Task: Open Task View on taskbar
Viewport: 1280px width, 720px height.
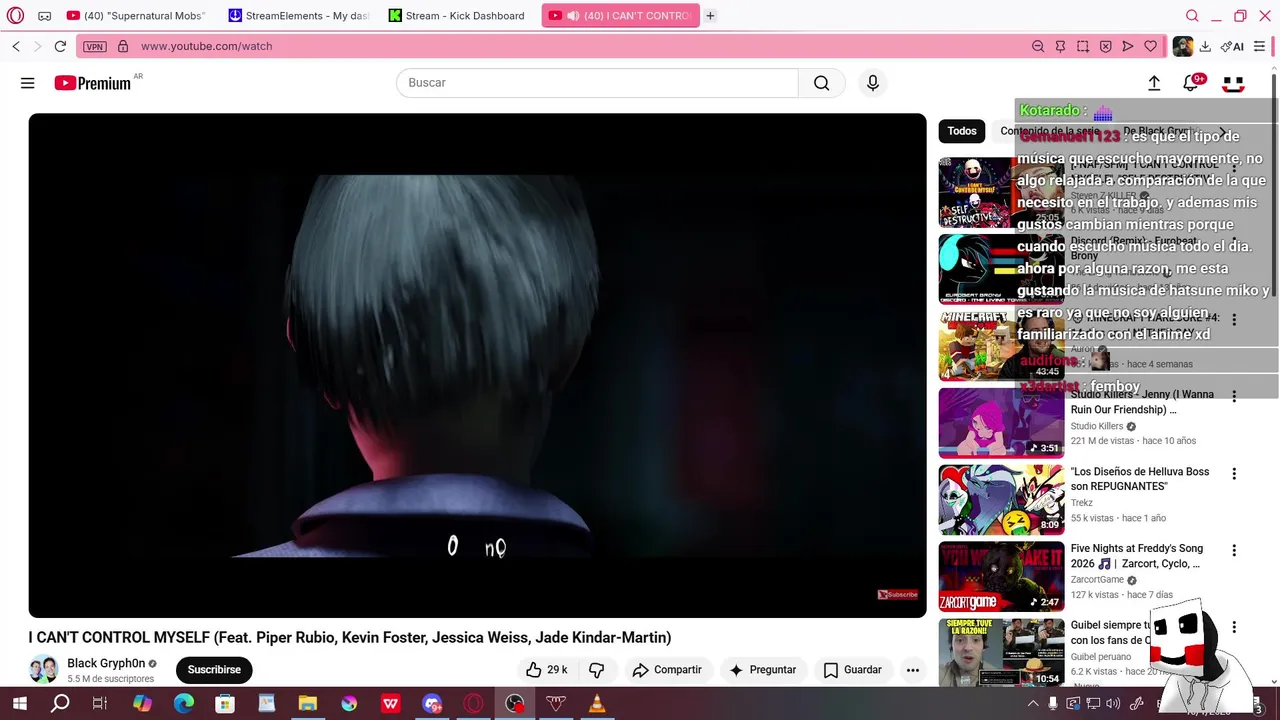Action: [x=100, y=704]
